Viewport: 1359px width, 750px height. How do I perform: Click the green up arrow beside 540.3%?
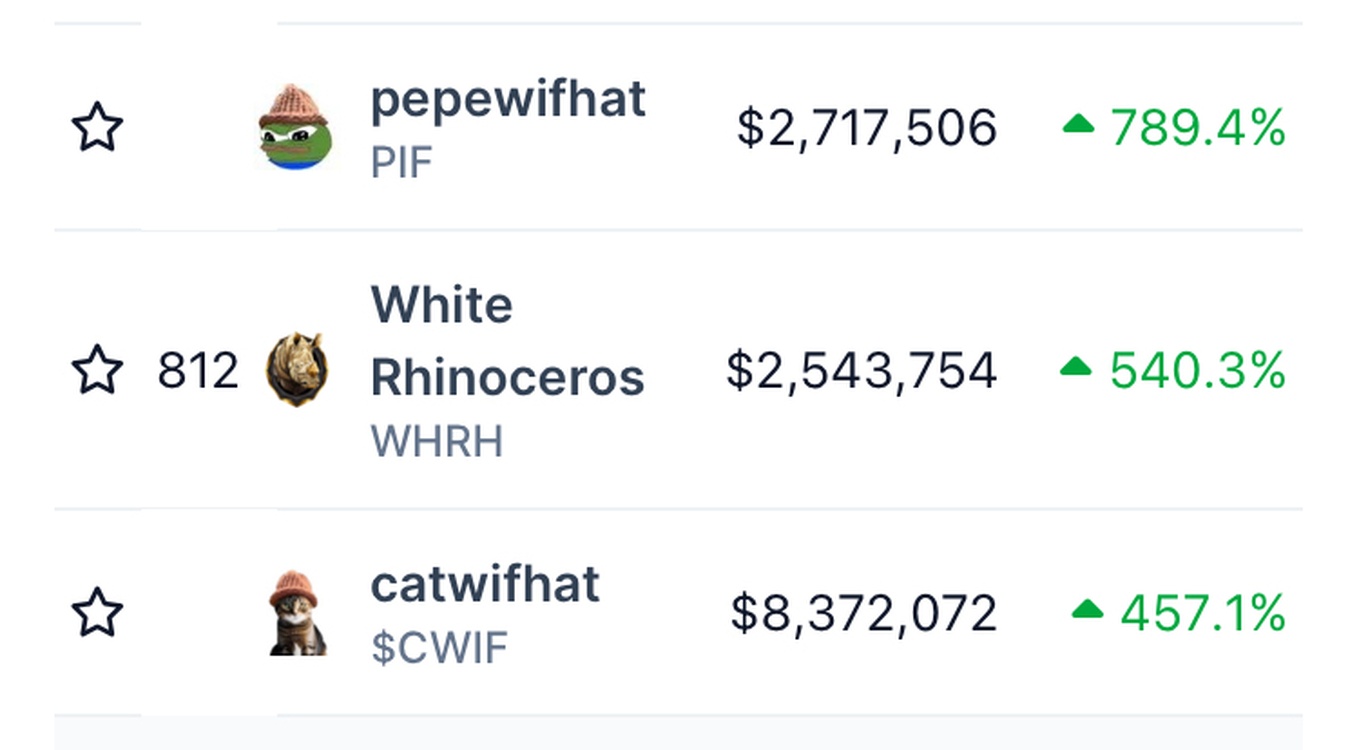tap(1076, 367)
